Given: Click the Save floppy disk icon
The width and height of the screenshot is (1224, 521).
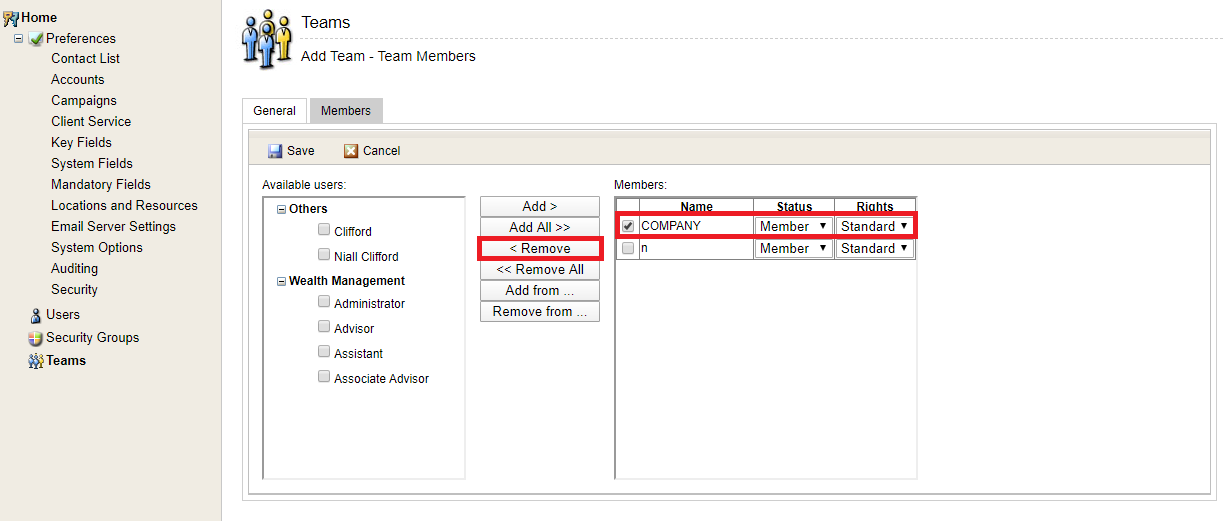Looking at the screenshot, I should [275, 151].
